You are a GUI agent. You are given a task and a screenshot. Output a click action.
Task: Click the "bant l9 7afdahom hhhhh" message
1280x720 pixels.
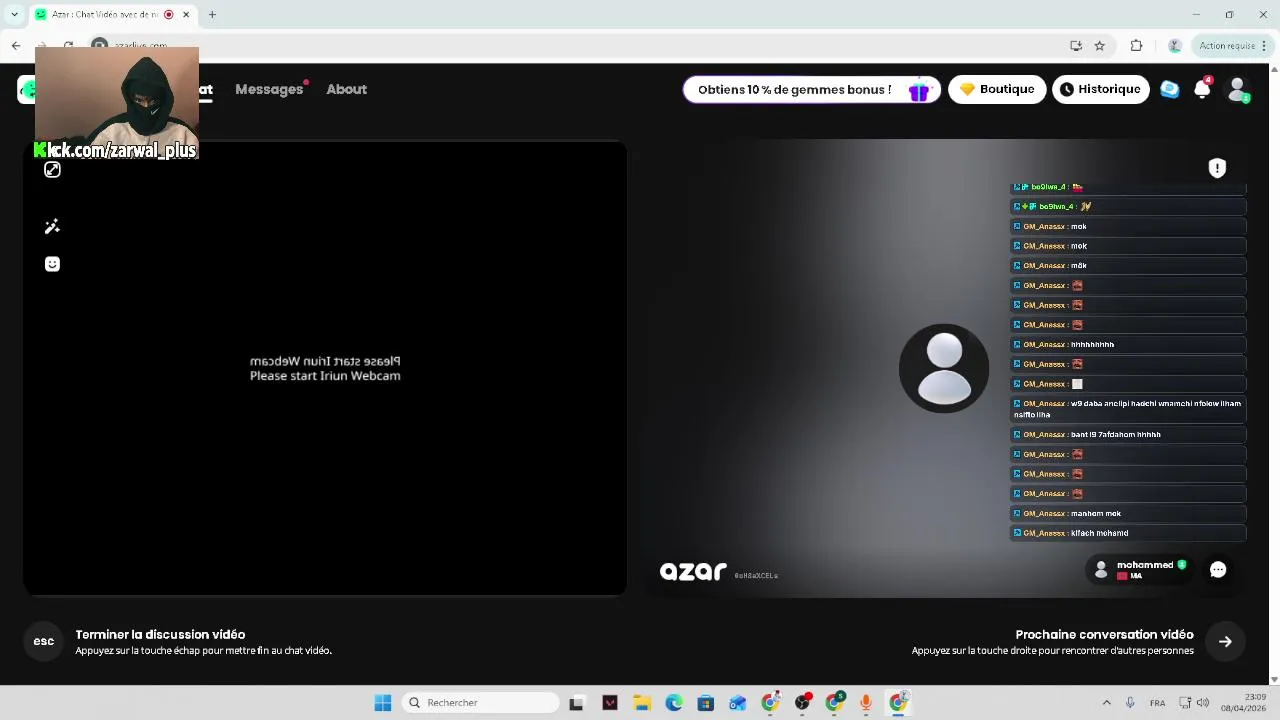pyautogui.click(x=1128, y=434)
